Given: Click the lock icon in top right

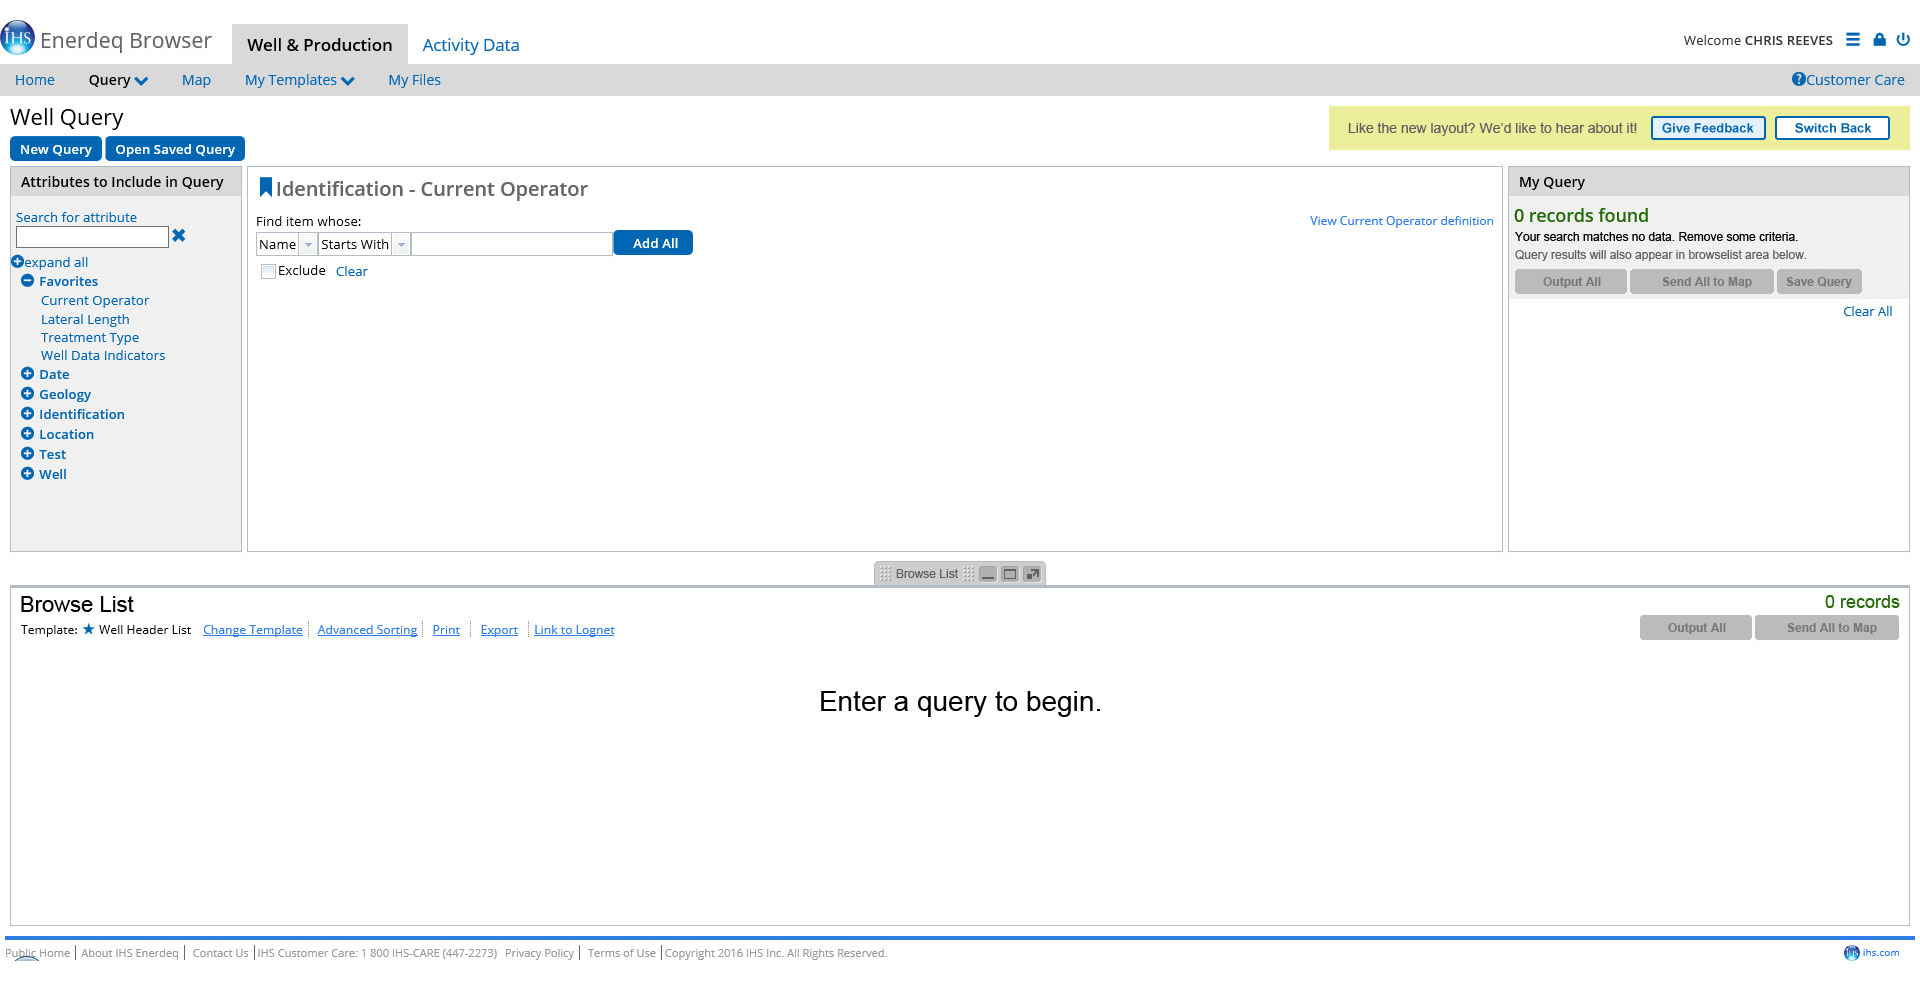Looking at the screenshot, I should 1879,40.
